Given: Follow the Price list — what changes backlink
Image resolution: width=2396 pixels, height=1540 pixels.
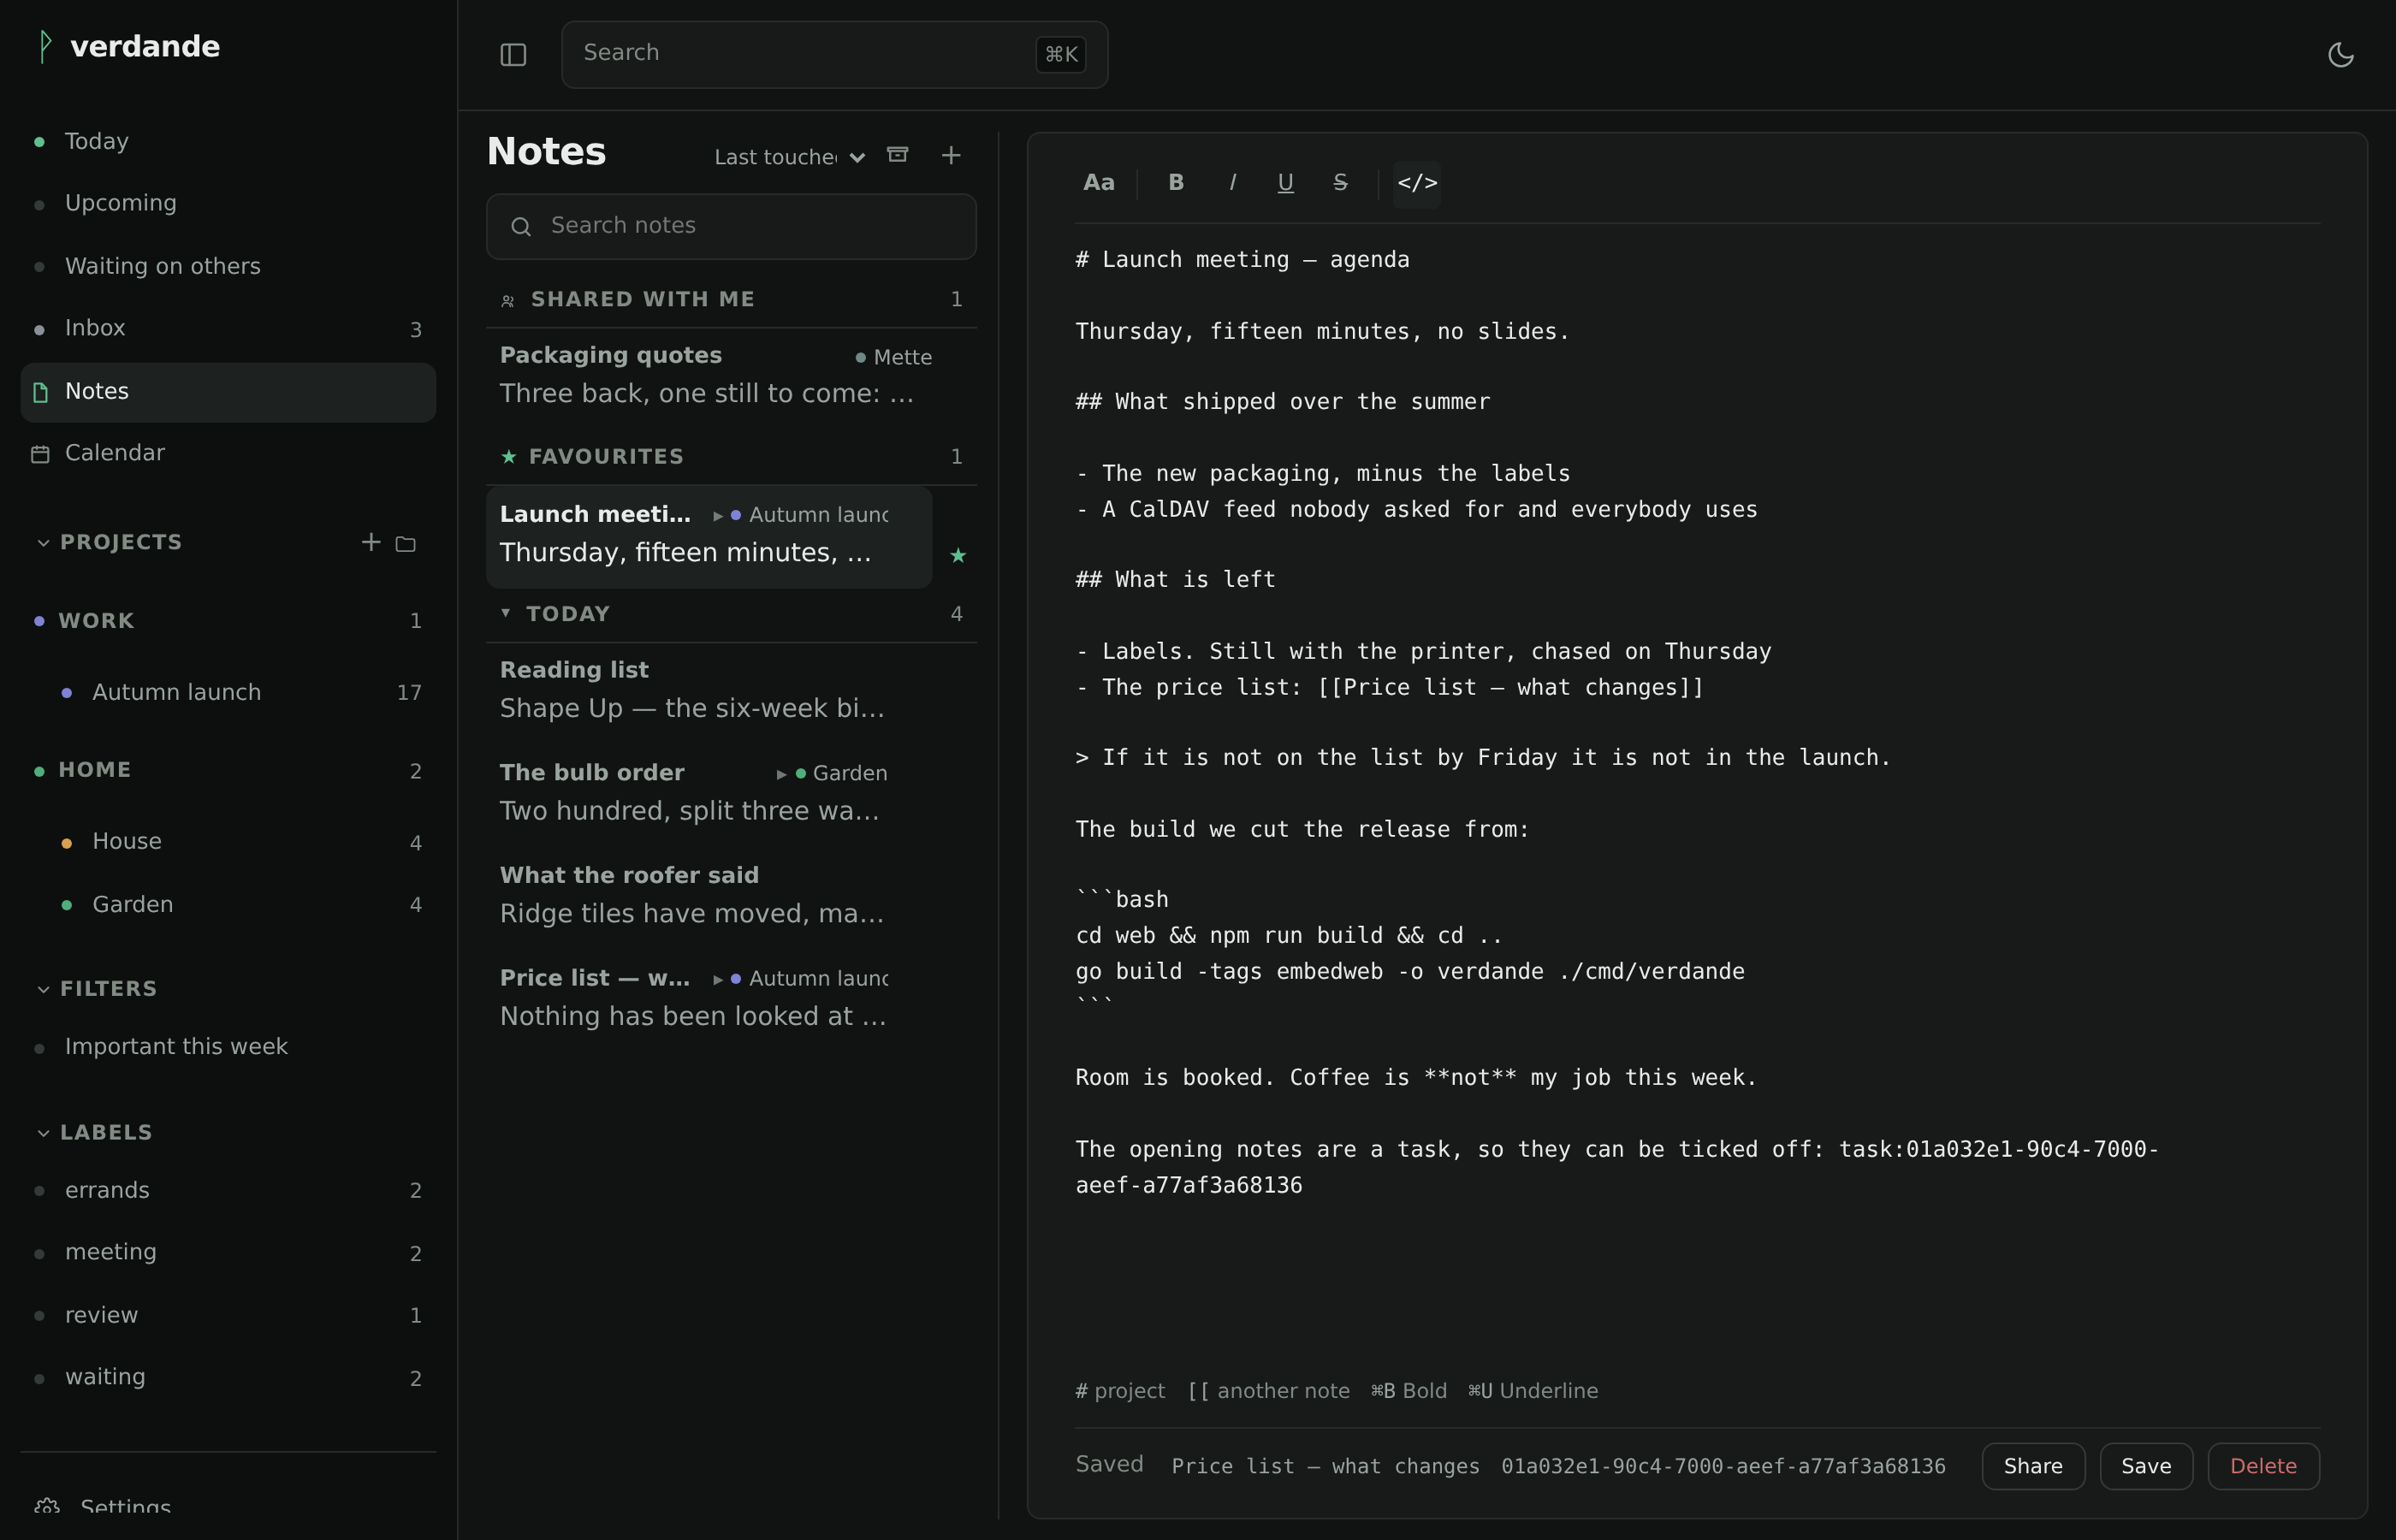Looking at the screenshot, I should click(x=1325, y=1467).
